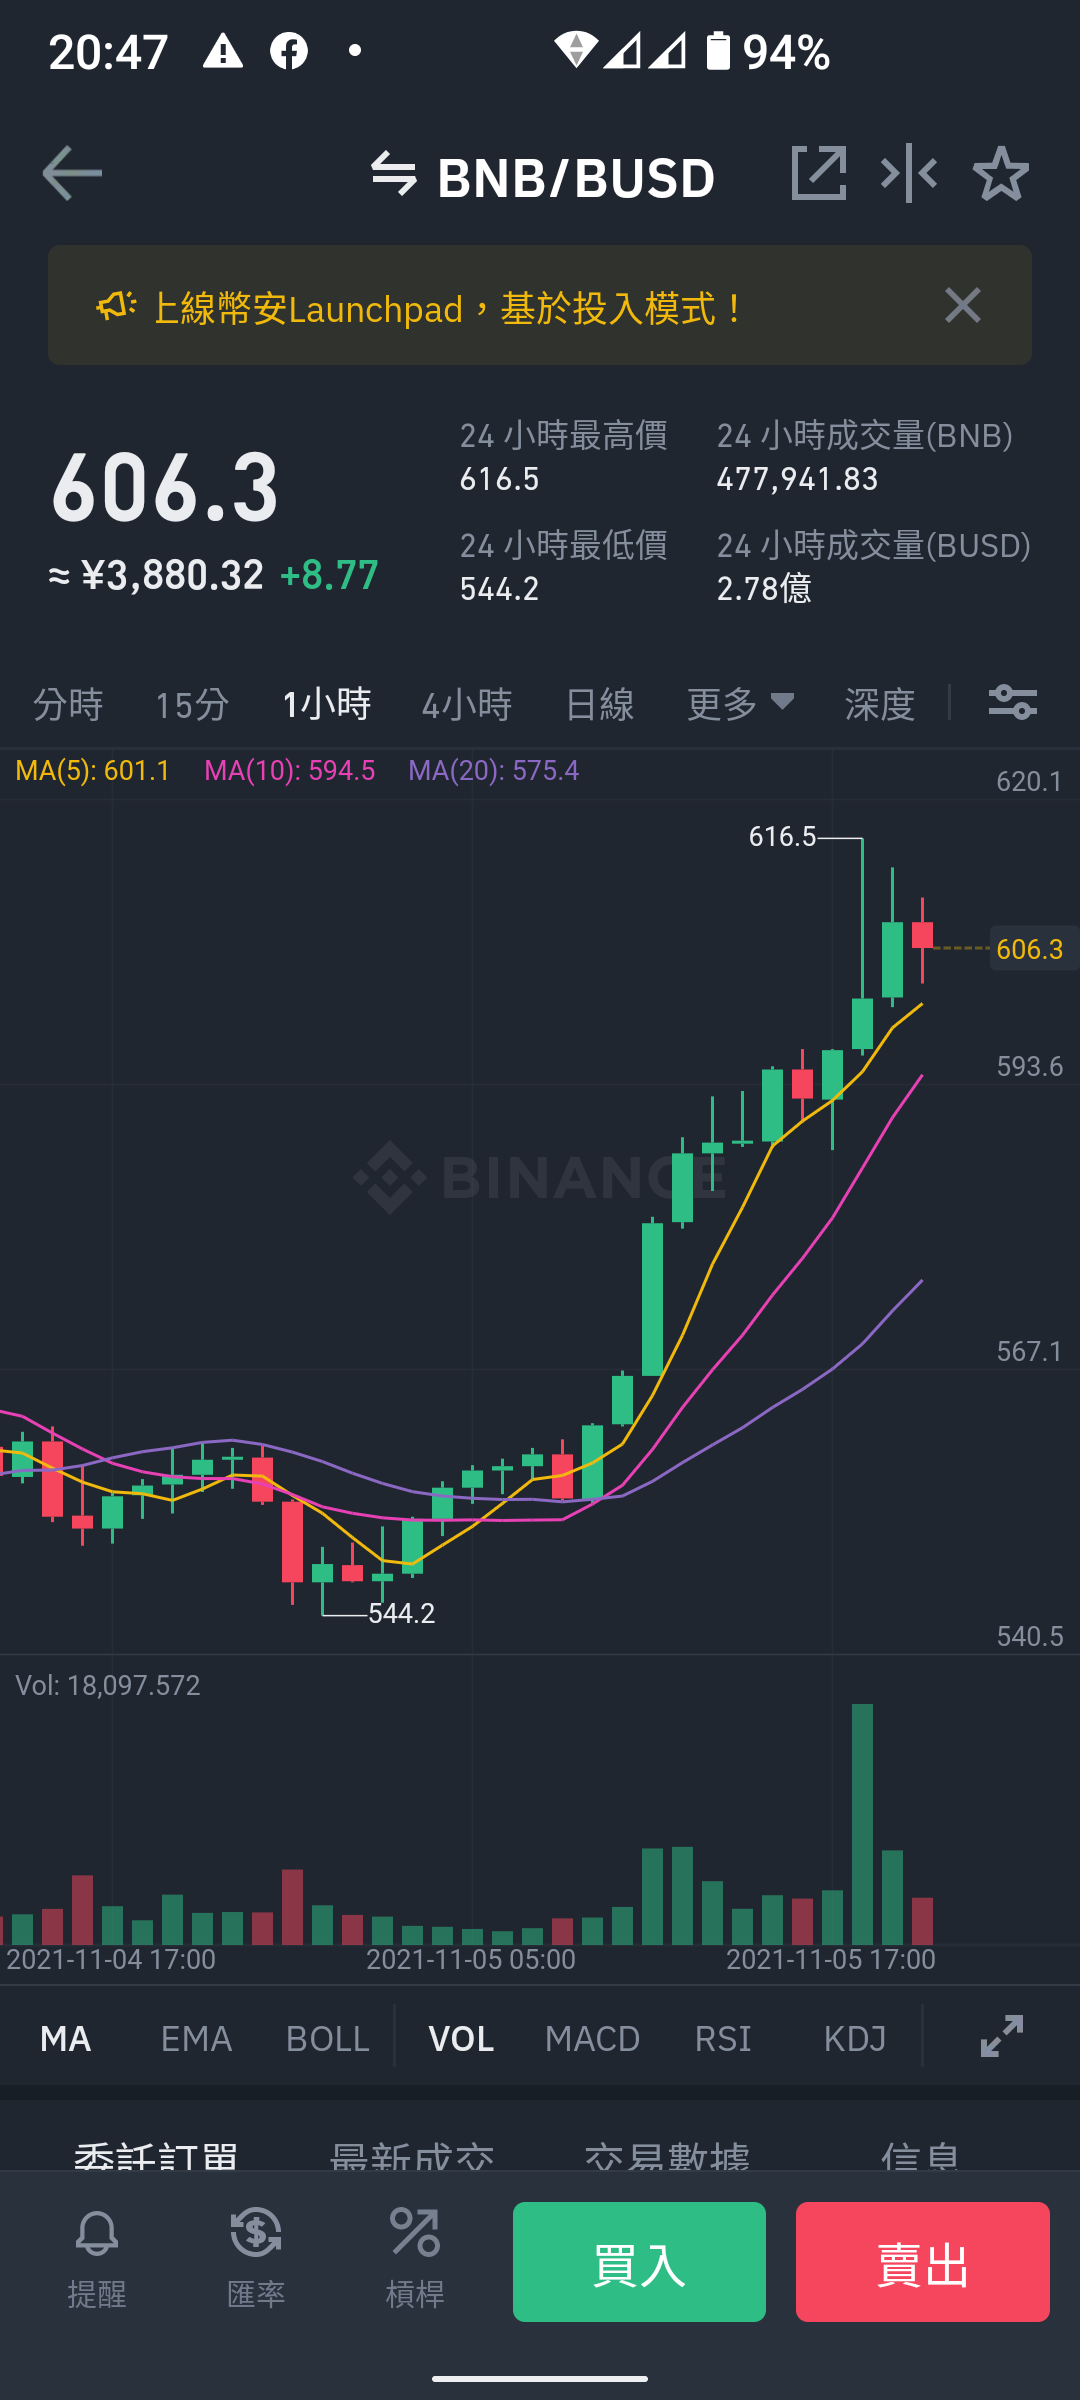
Task: Tap the green 買入 buy button
Action: click(639, 2262)
